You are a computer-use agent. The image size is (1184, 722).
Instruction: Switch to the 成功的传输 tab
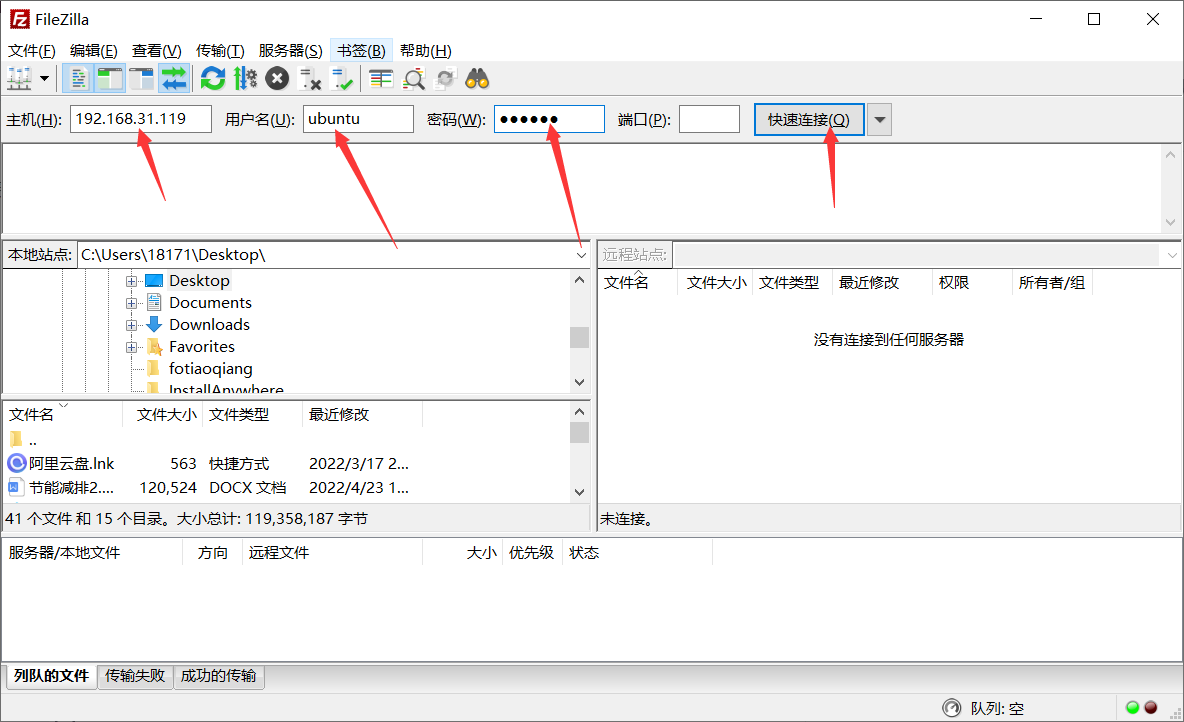click(x=218, y=676)
